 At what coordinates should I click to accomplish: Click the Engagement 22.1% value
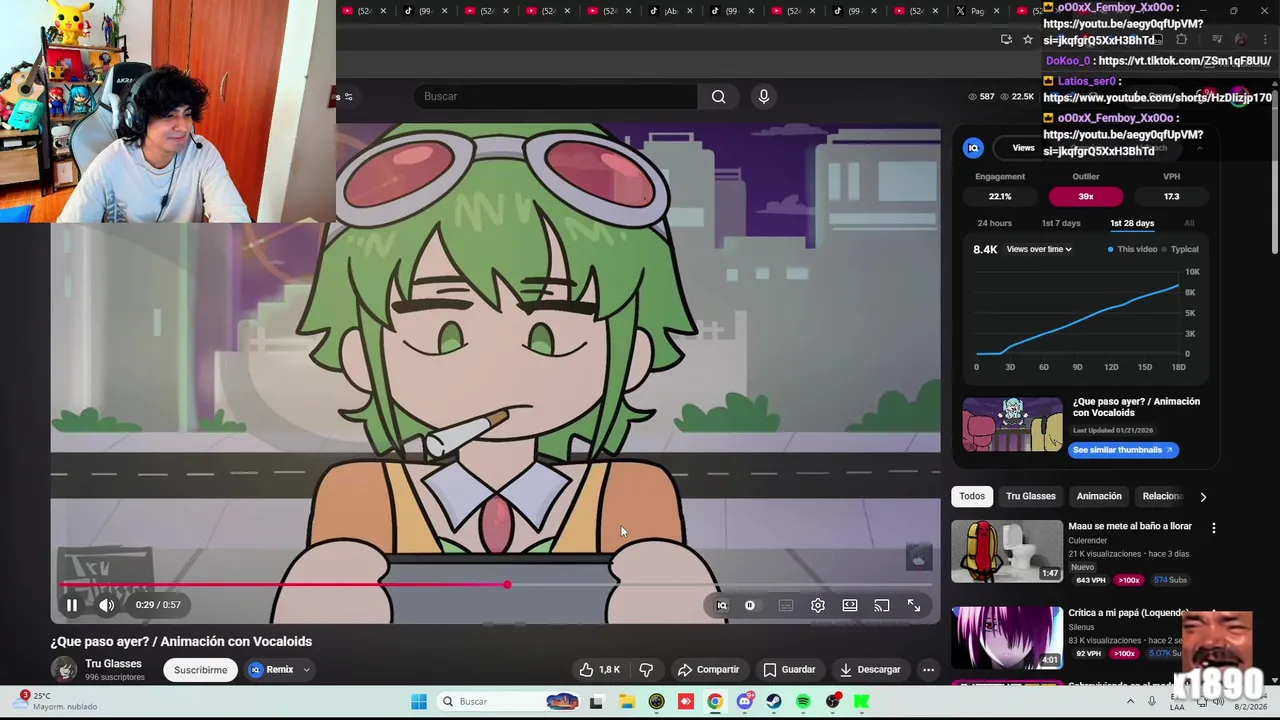(999, 196)
